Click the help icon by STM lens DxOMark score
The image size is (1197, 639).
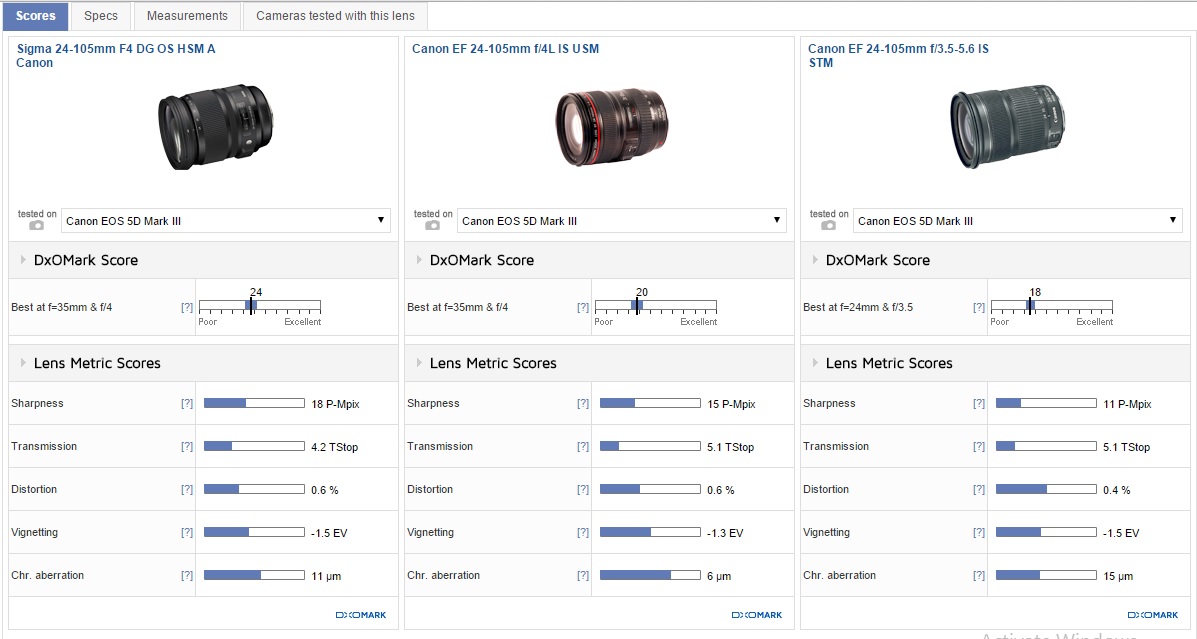tap(979, 308)
